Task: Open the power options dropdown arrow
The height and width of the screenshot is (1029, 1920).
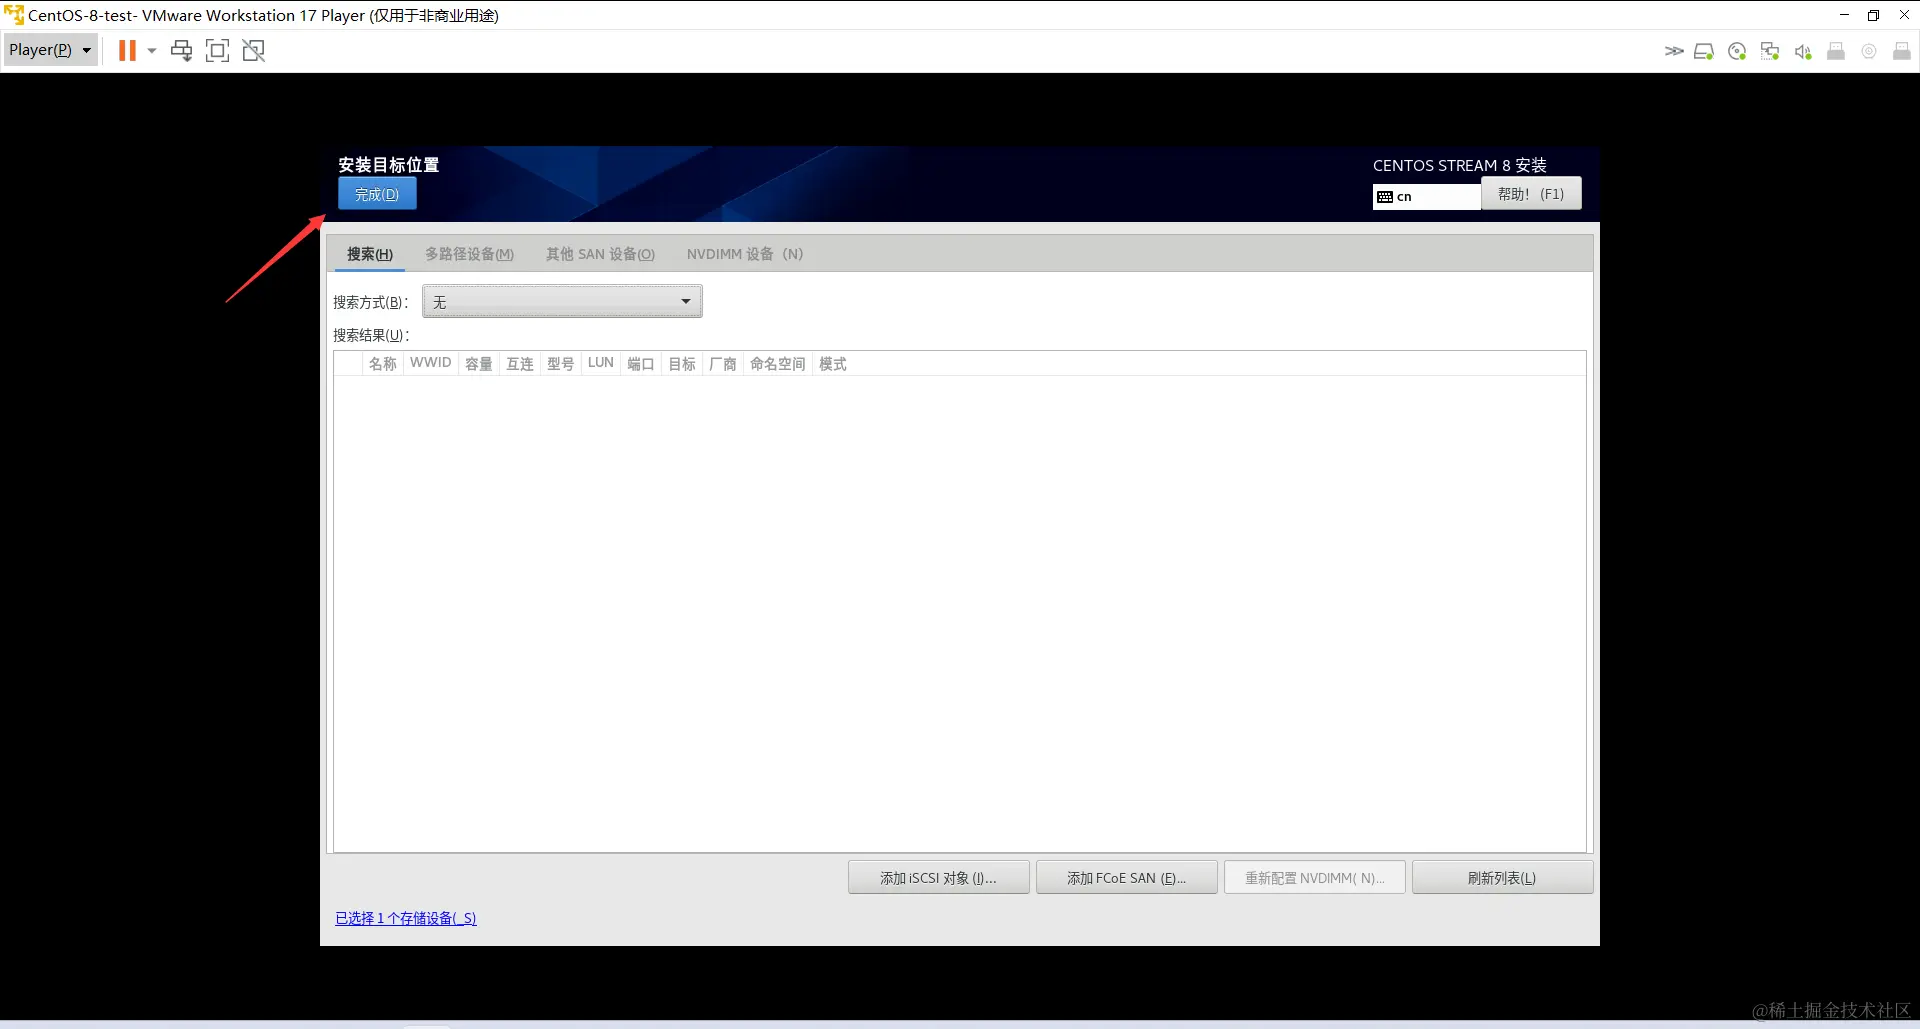Action: tap(152, 50)
